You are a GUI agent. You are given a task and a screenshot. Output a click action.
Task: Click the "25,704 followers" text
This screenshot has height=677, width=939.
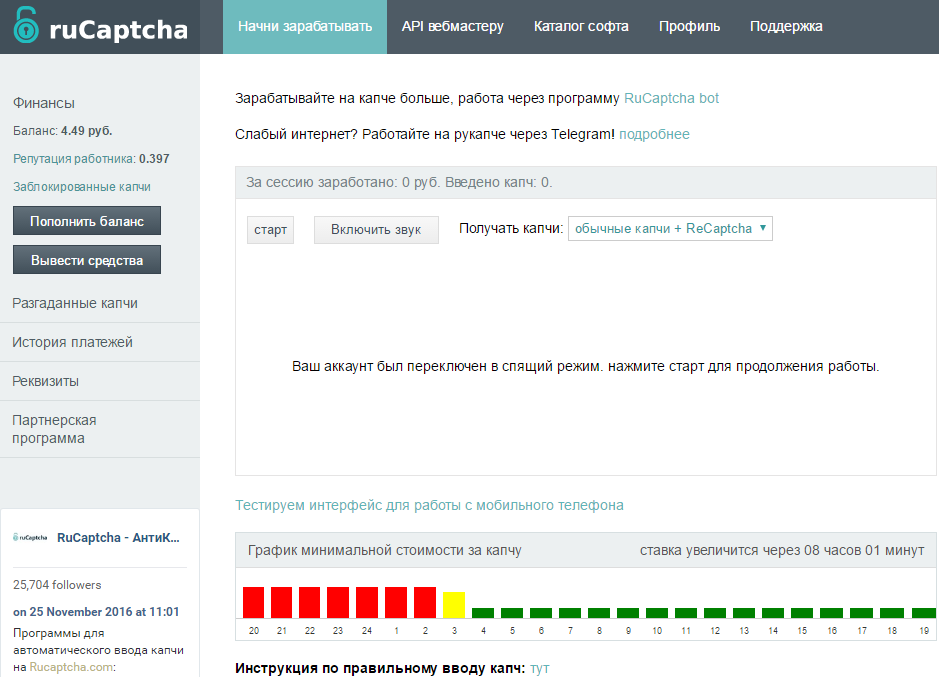click(57, 585)
